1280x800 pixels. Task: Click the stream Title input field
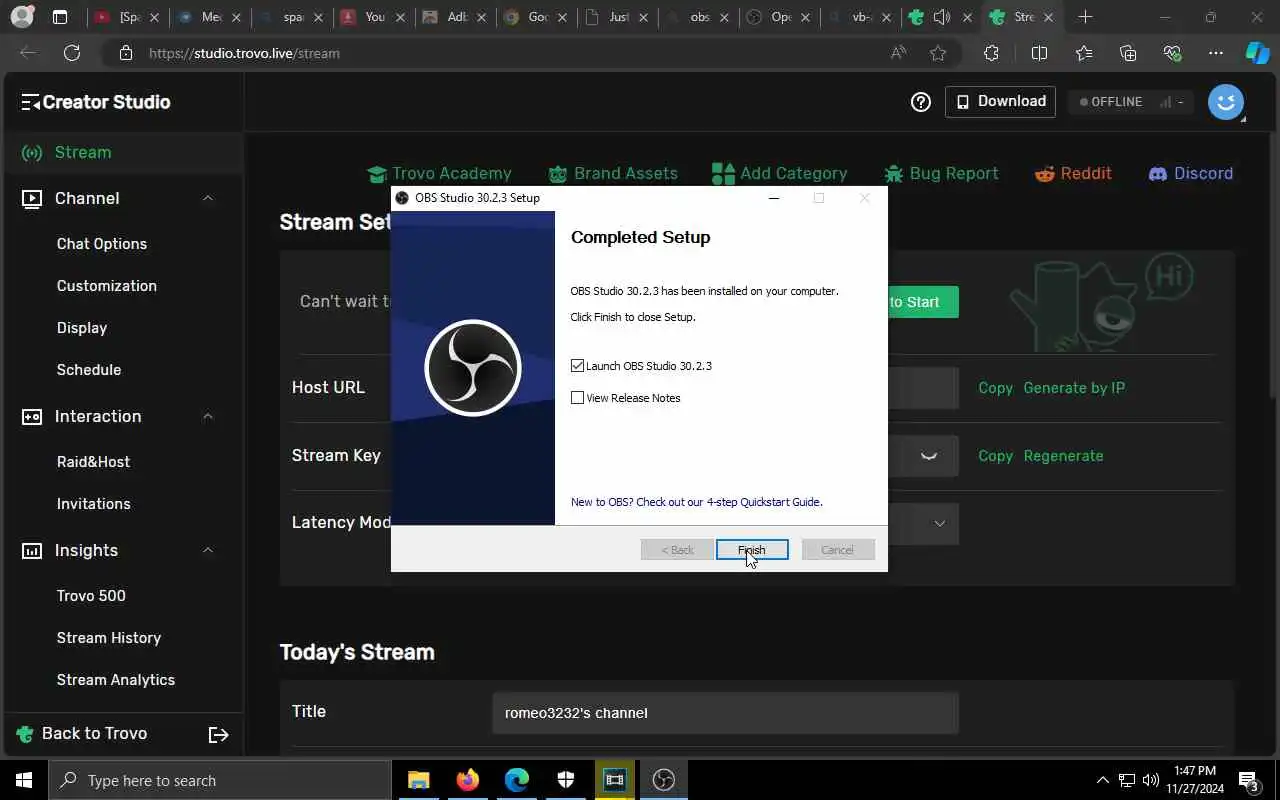[x=725, y=713]
